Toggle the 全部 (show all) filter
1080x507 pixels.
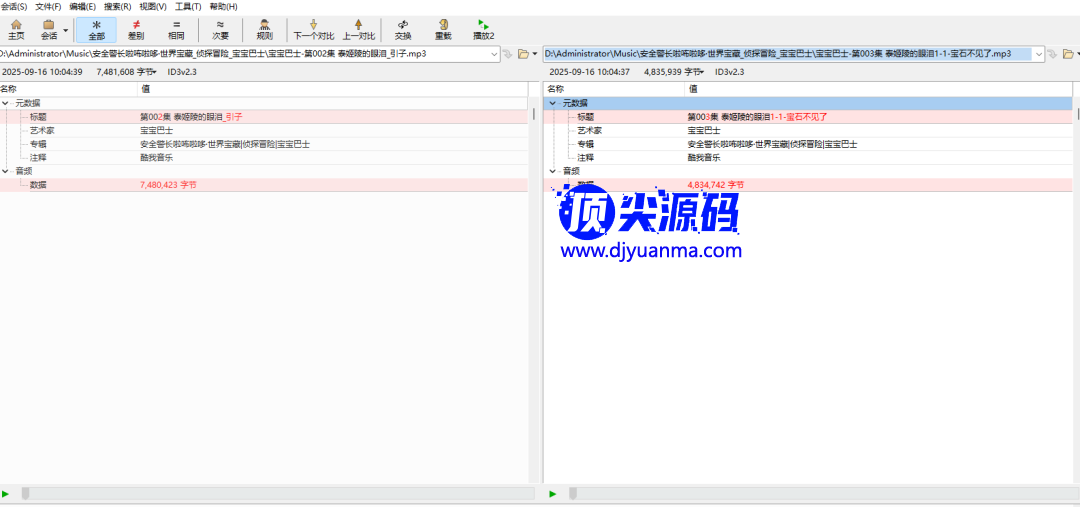pos(96,29)
